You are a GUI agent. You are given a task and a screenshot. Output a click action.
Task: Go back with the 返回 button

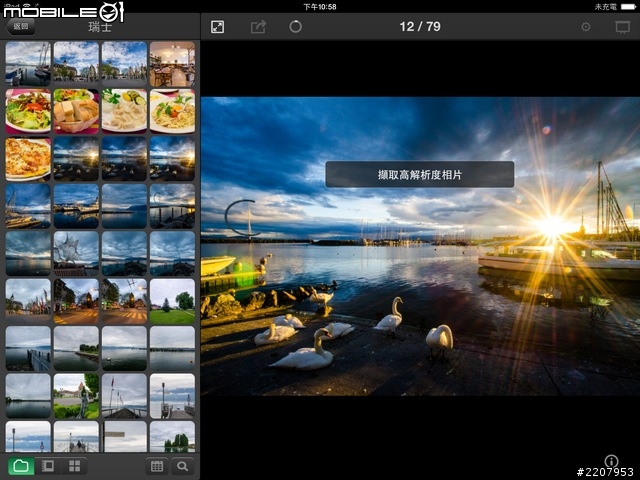20,27
